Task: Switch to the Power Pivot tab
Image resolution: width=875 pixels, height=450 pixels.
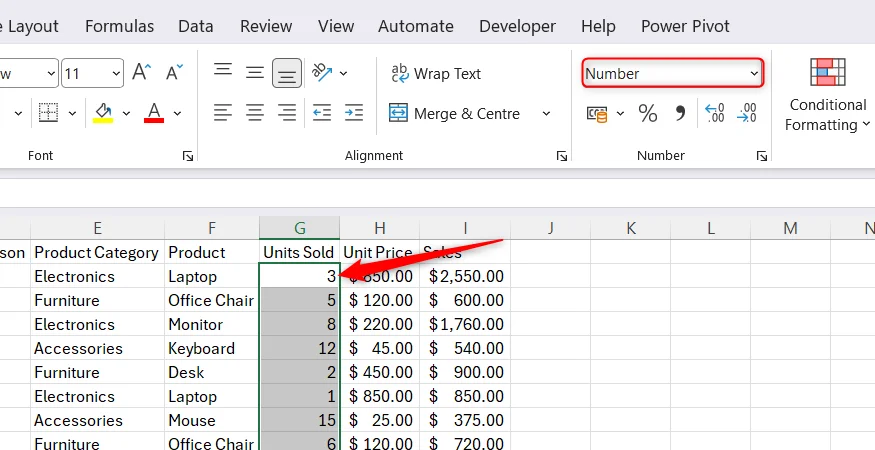Action: 685,26
